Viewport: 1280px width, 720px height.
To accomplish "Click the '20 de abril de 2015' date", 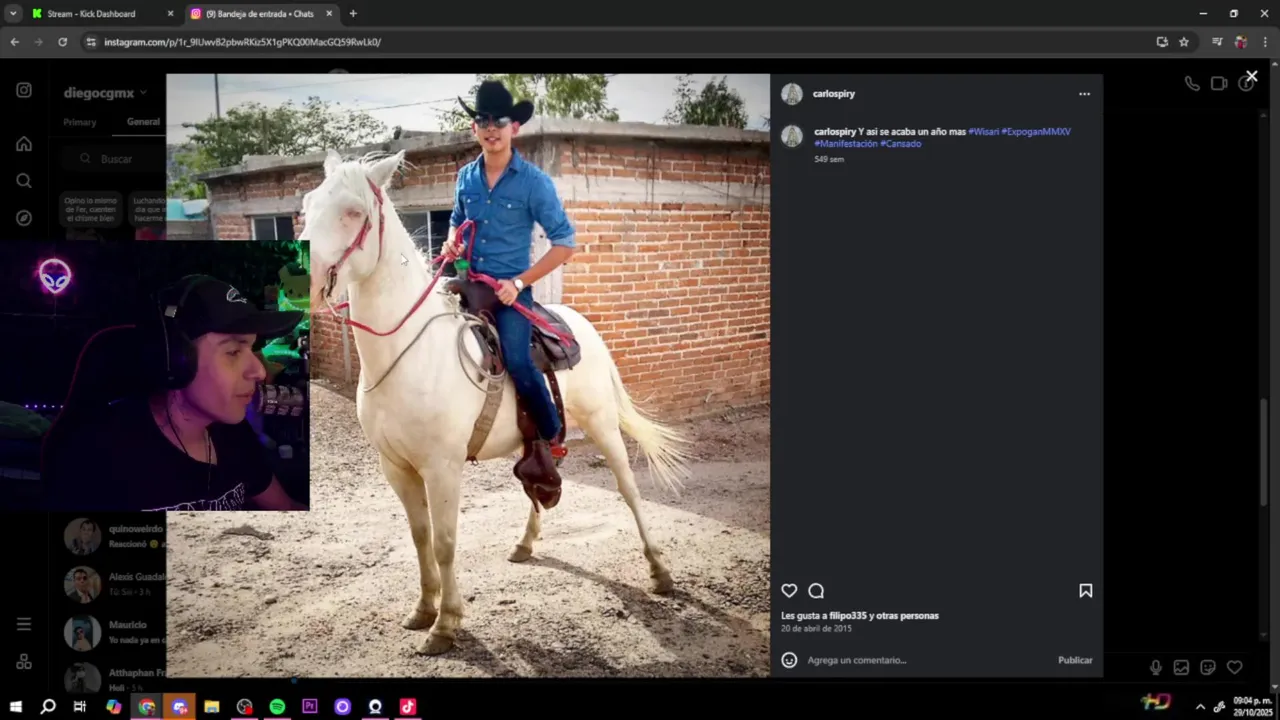I will tap(816, 629).
